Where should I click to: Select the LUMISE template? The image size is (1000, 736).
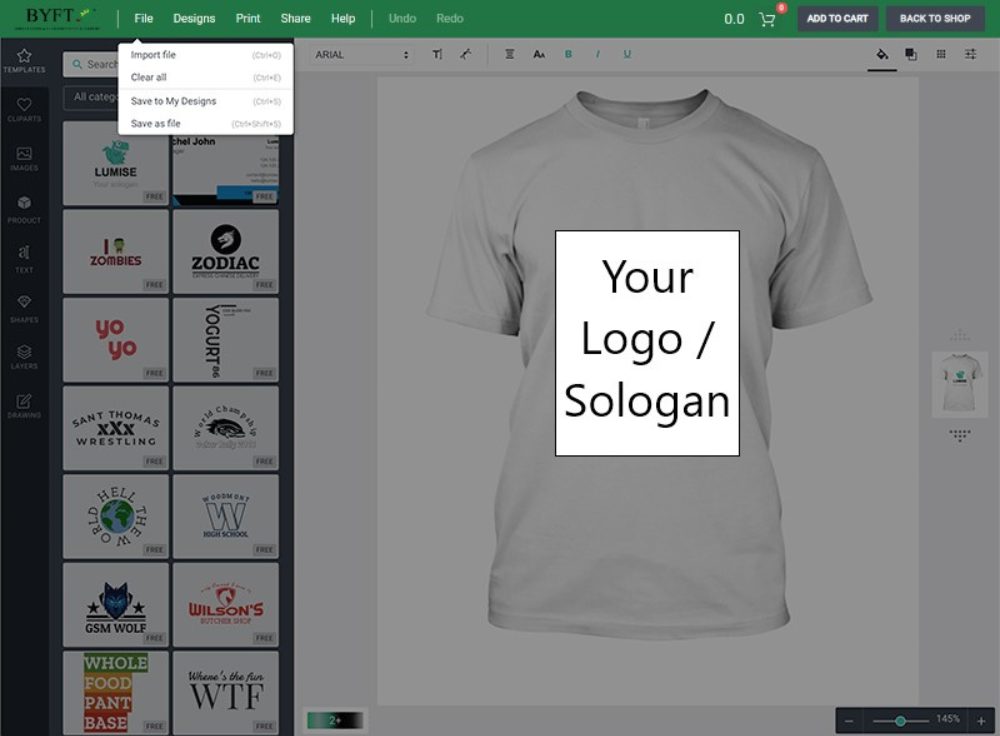116,164
